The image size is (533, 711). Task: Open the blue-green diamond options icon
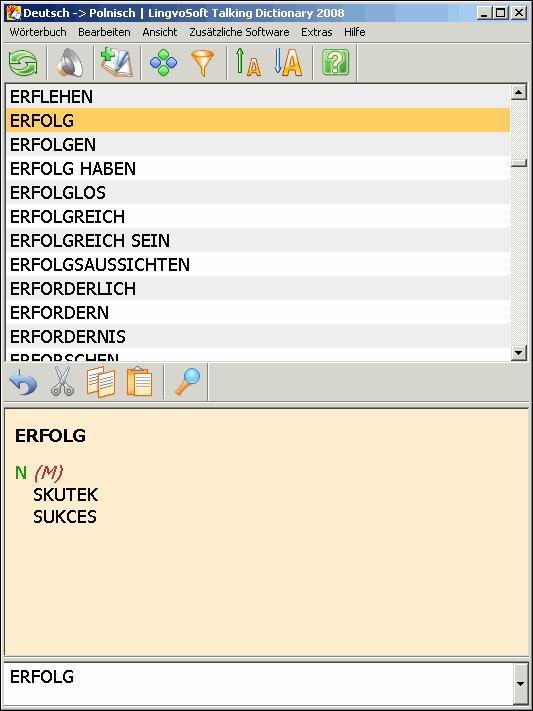click(163, 63)
